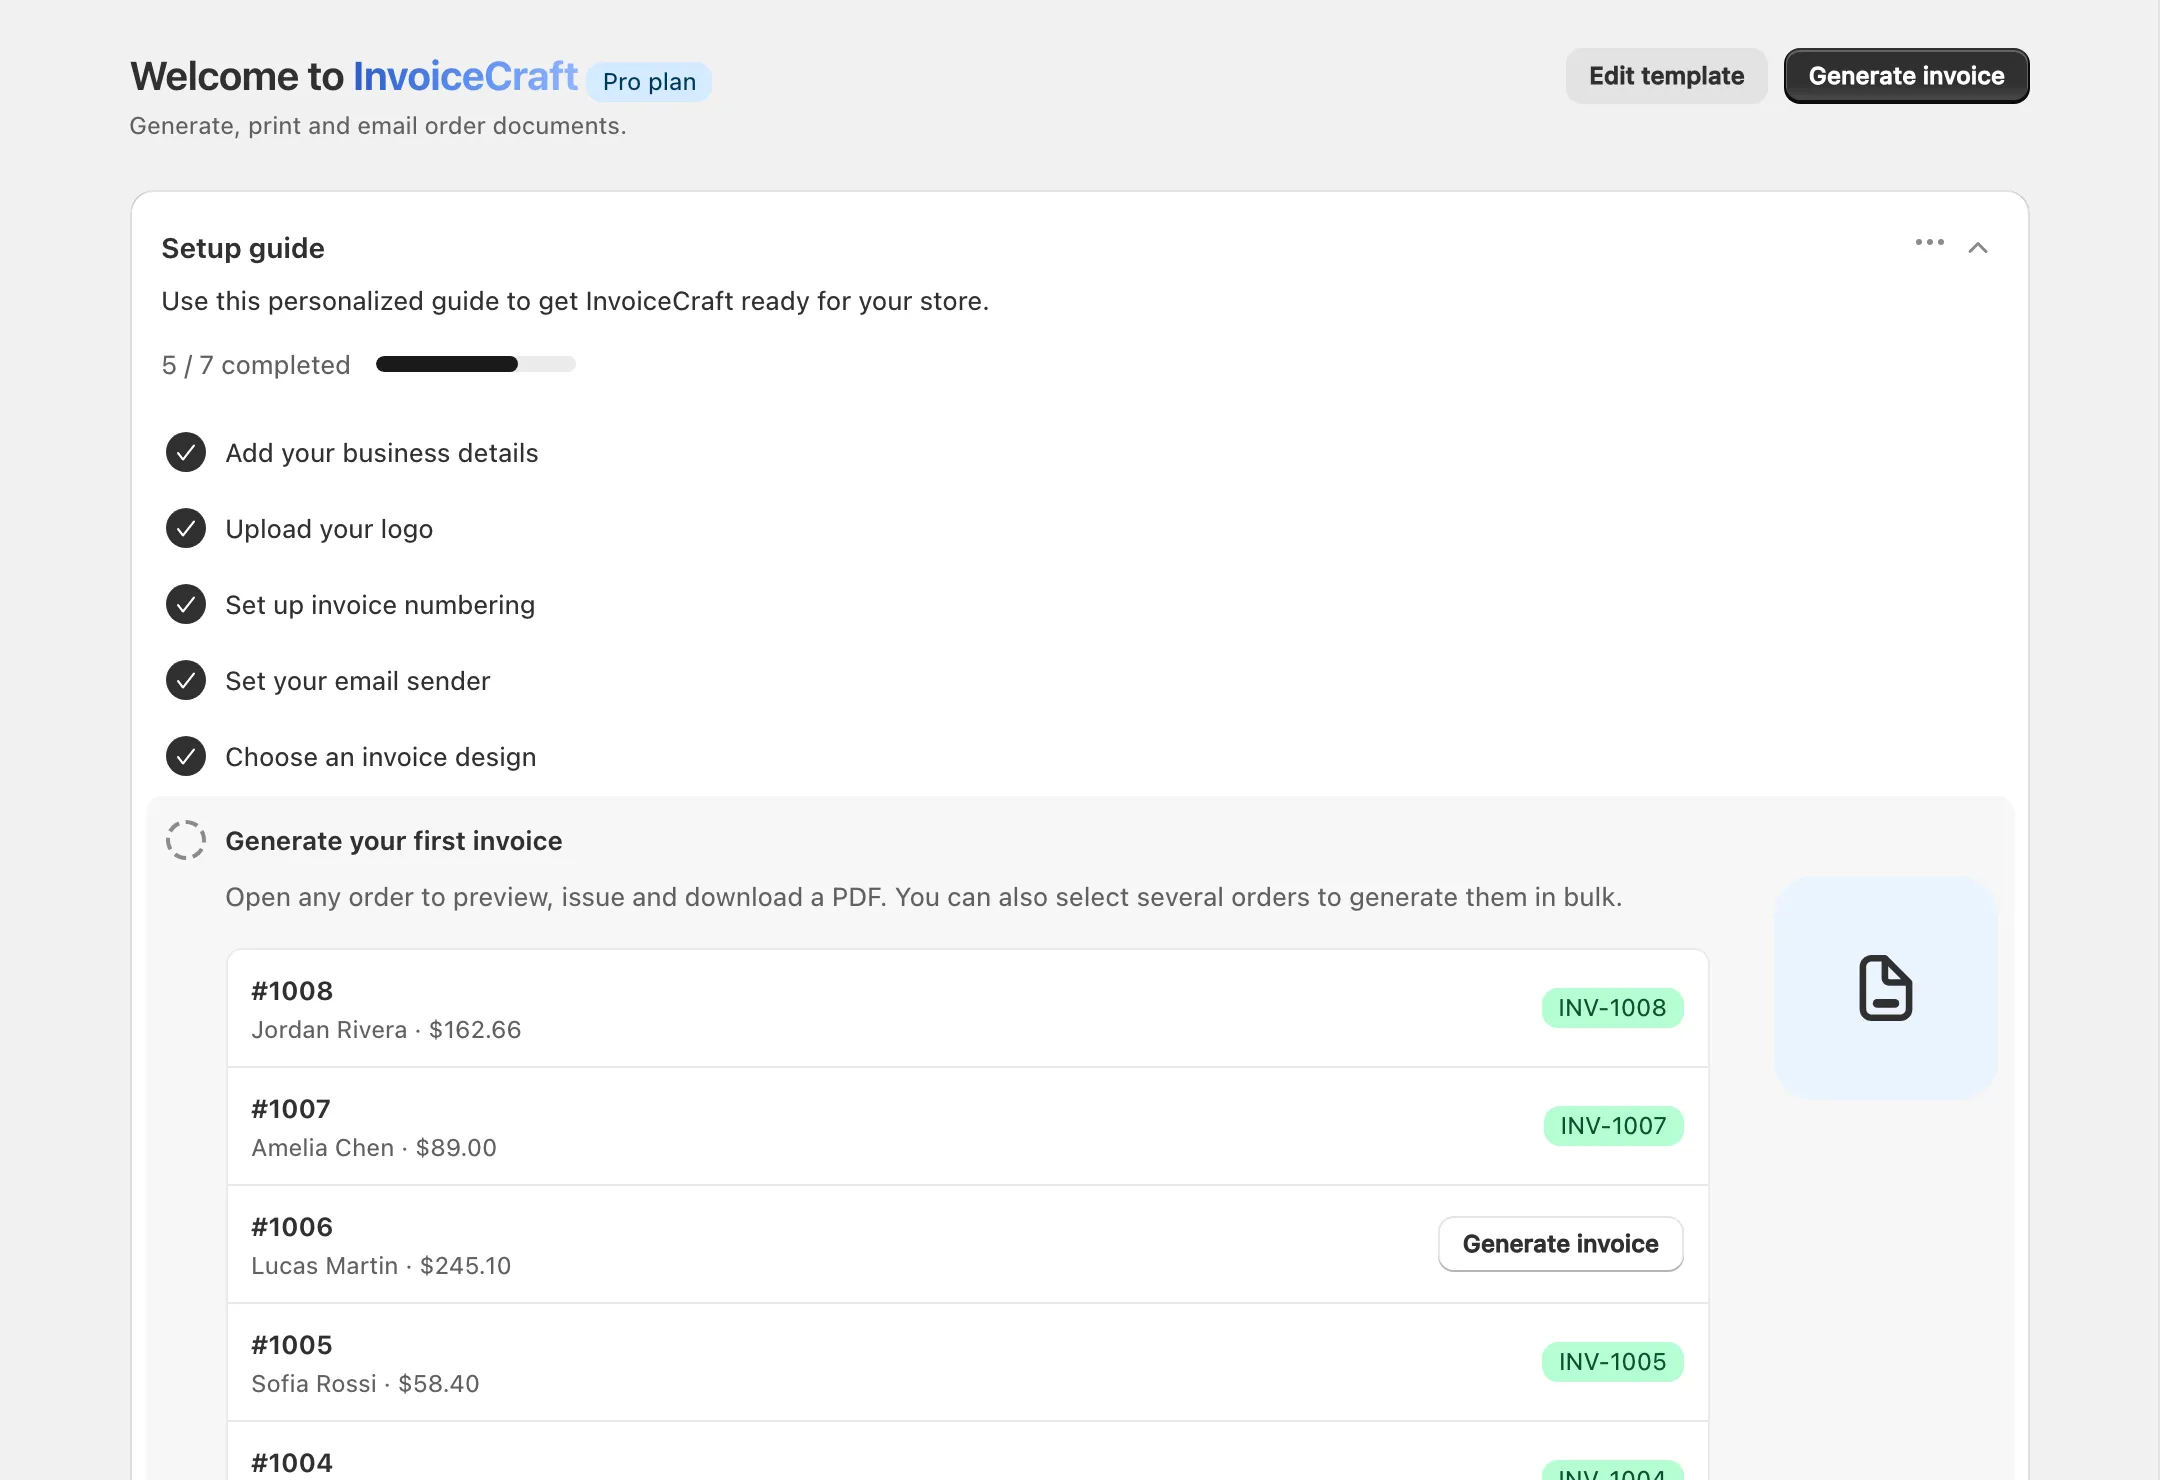Click Edit template button
2160x1480 pixels.
1666,76
